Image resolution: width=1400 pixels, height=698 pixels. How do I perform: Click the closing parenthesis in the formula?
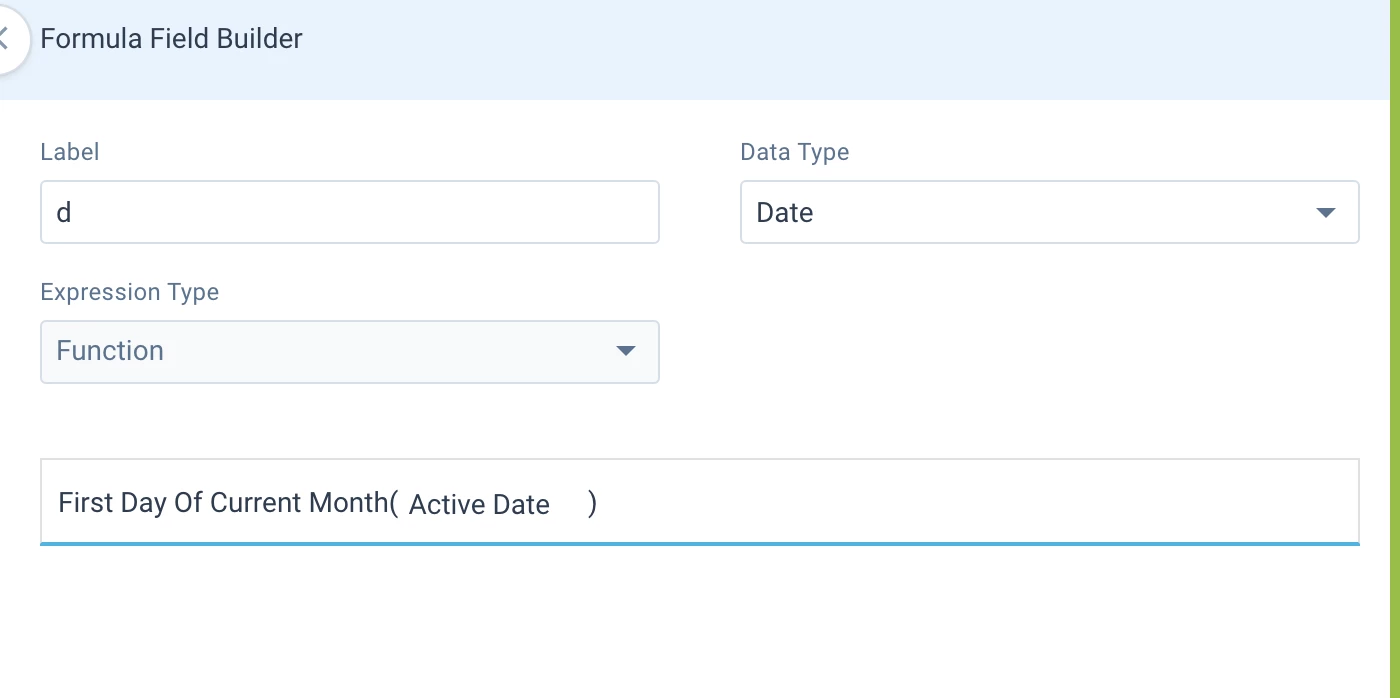[592, 503]
